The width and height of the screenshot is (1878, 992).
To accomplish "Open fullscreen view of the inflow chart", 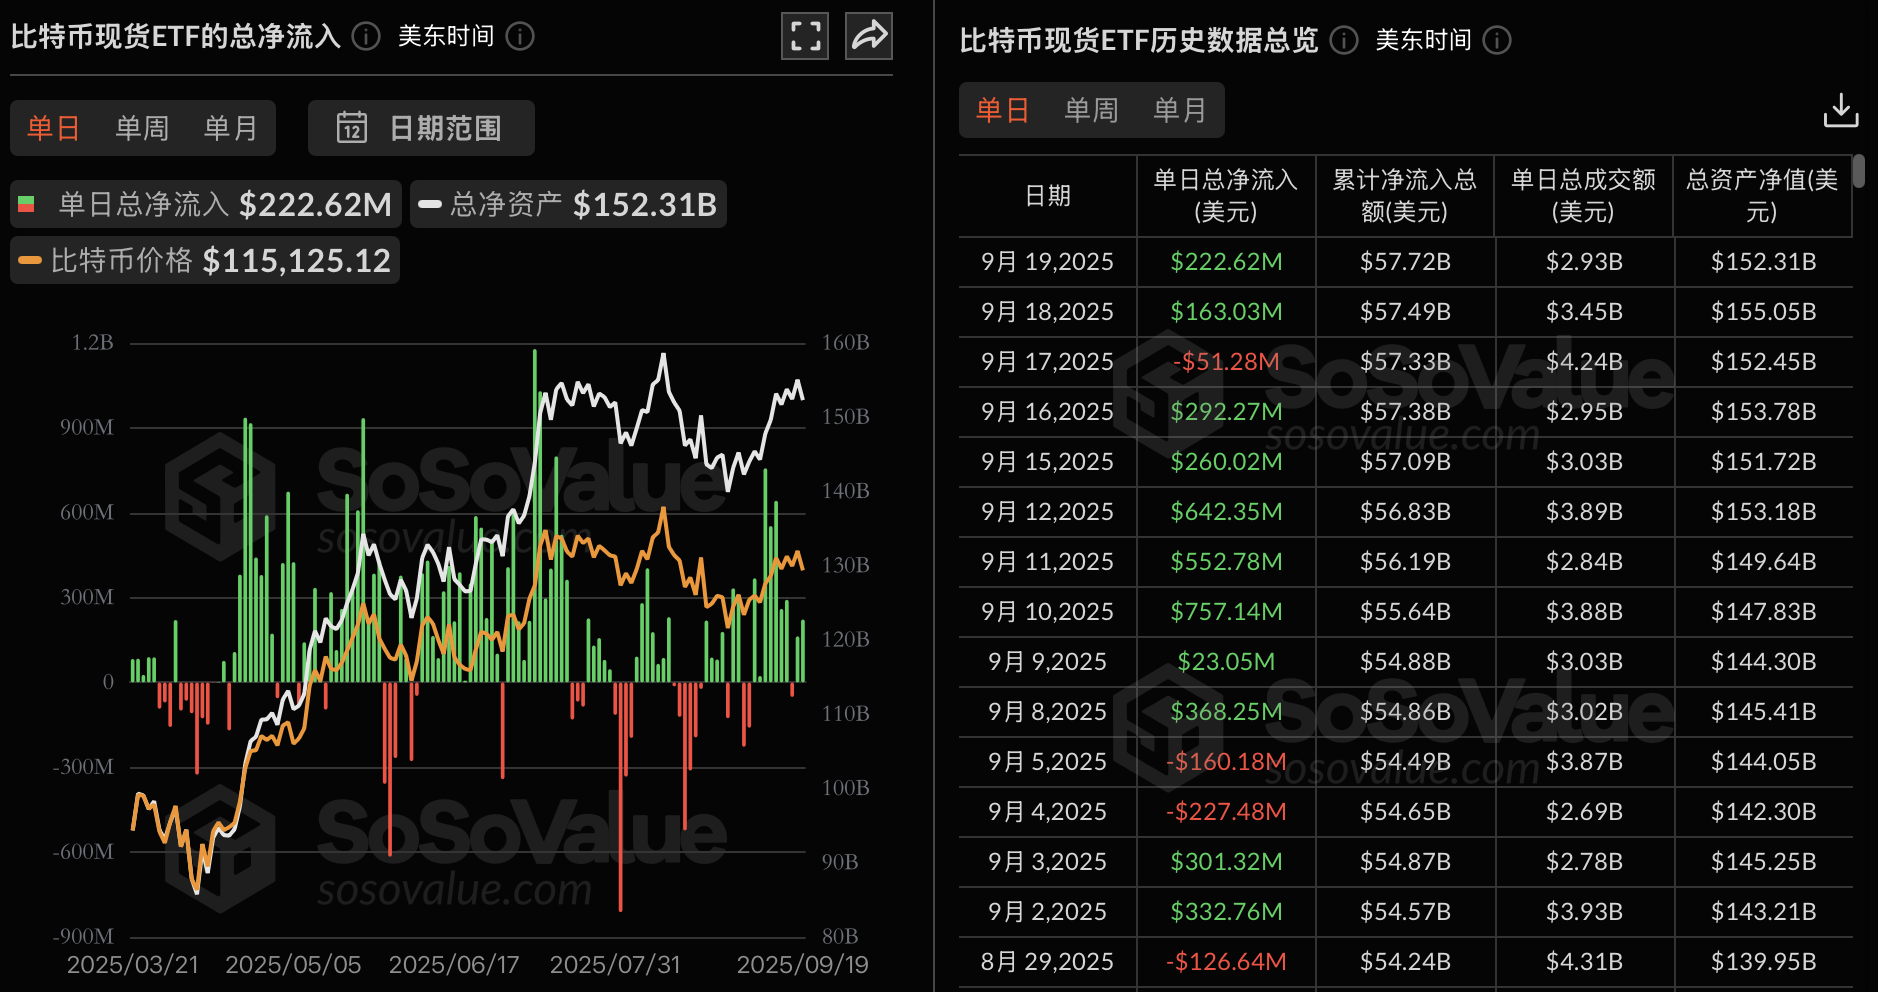I will 804,35.
